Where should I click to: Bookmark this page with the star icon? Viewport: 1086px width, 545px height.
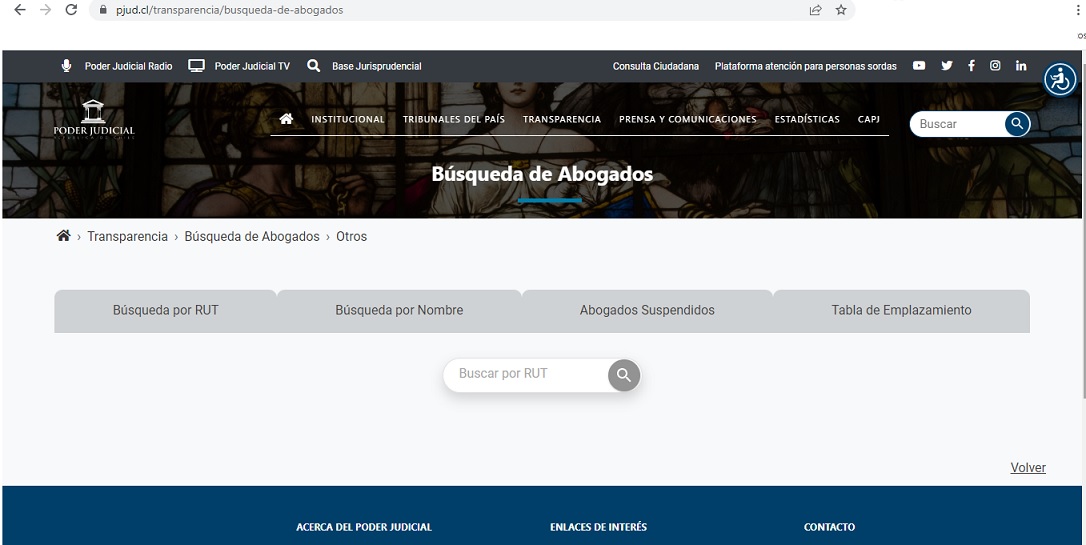pos(841,10)
